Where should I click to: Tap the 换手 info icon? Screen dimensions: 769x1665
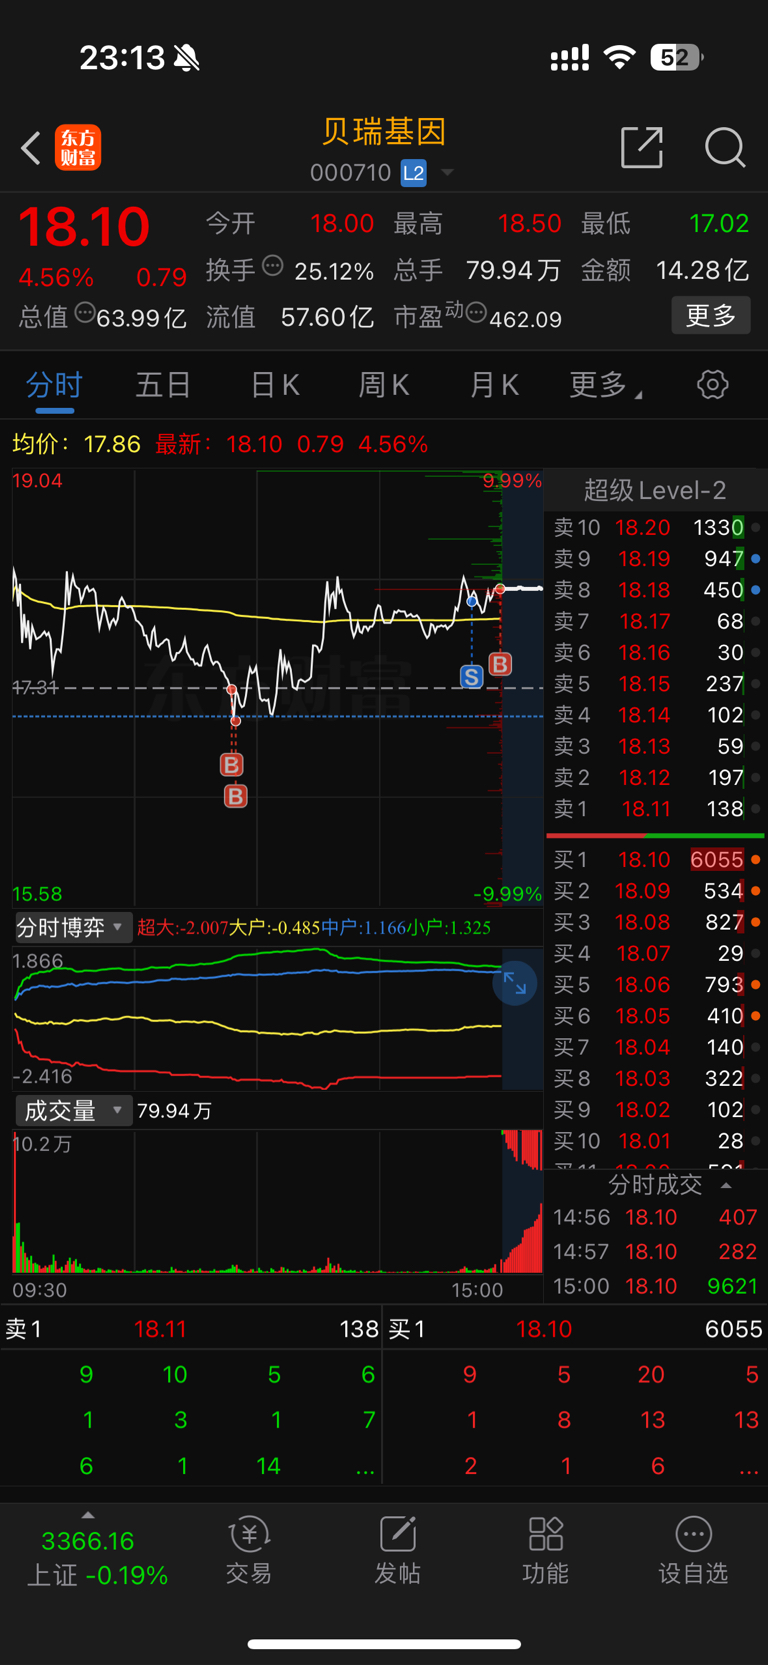click(273, 266)
